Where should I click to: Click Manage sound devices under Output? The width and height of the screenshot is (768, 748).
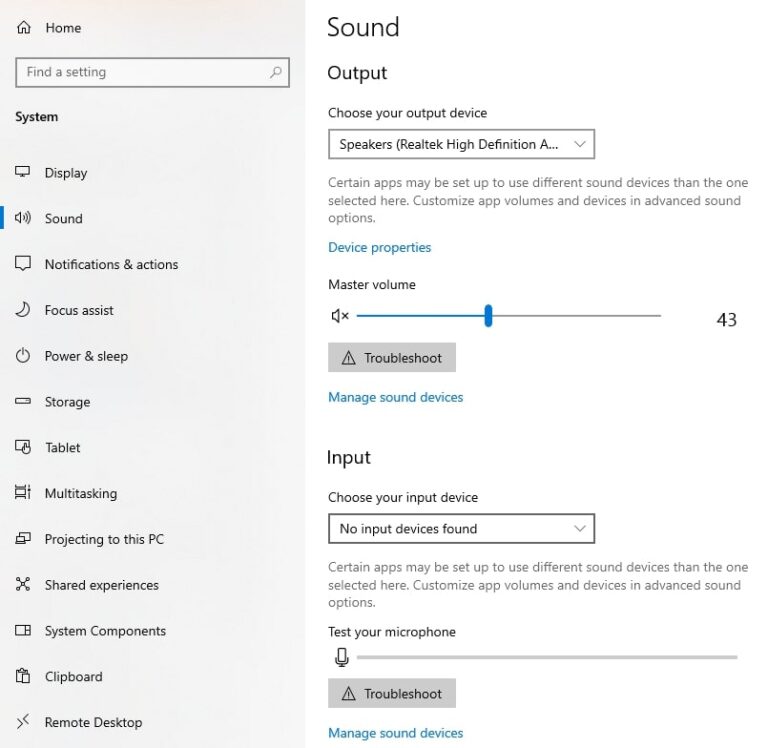click(396, 397)
